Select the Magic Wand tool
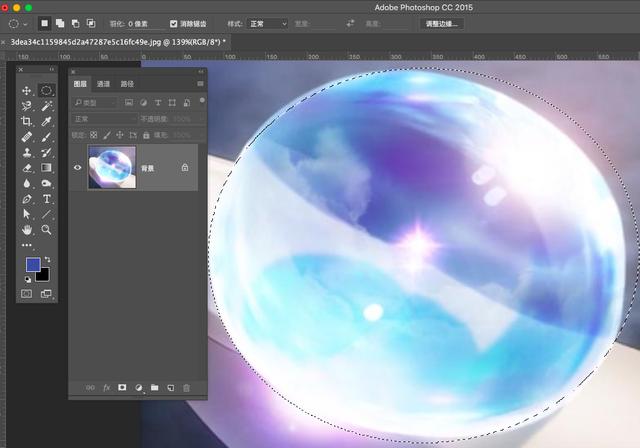Screen dimensions: 640x448 click(x=46, y=106)
